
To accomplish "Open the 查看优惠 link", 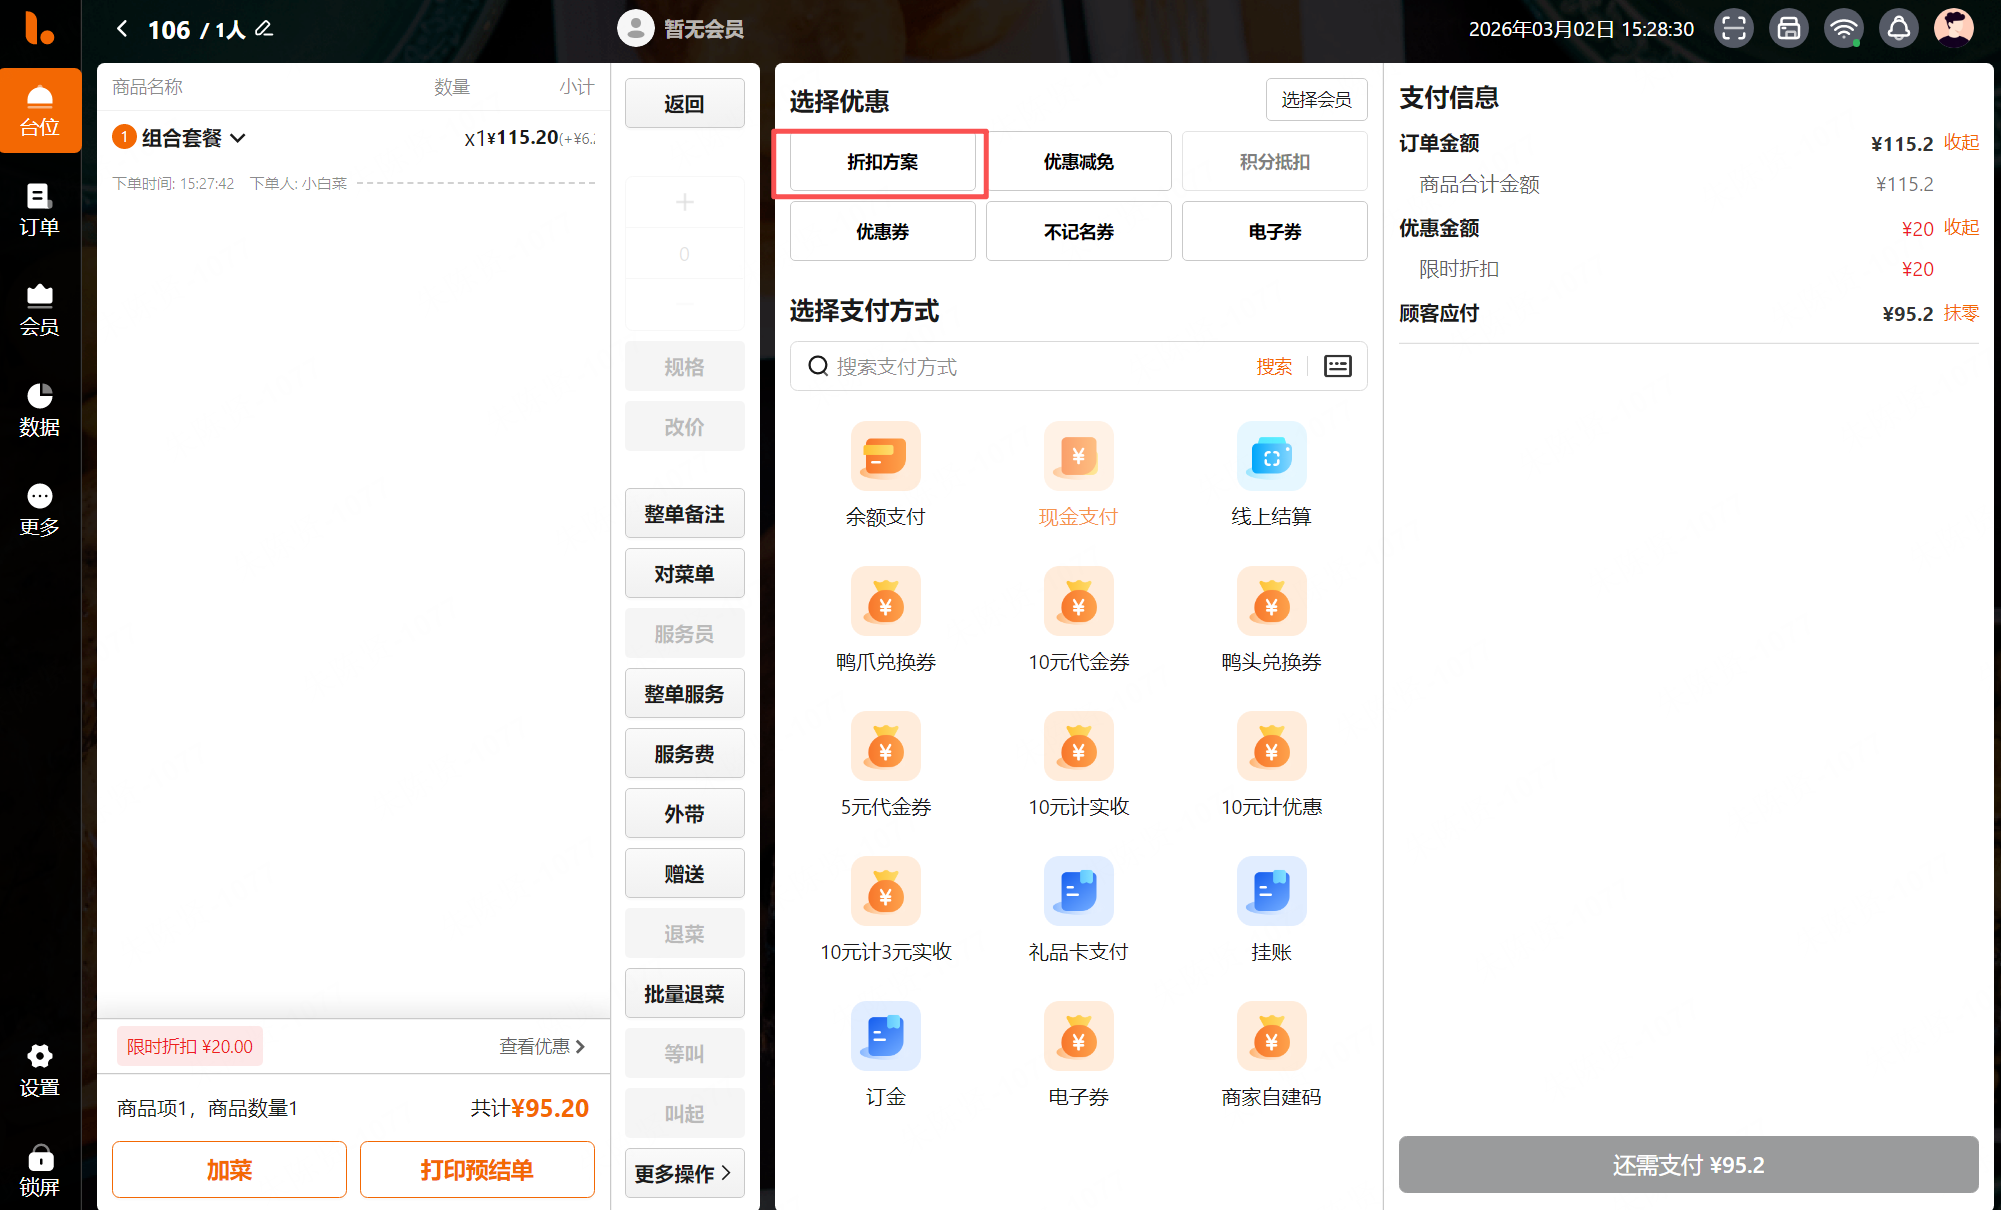I will tap(542, 1046).
